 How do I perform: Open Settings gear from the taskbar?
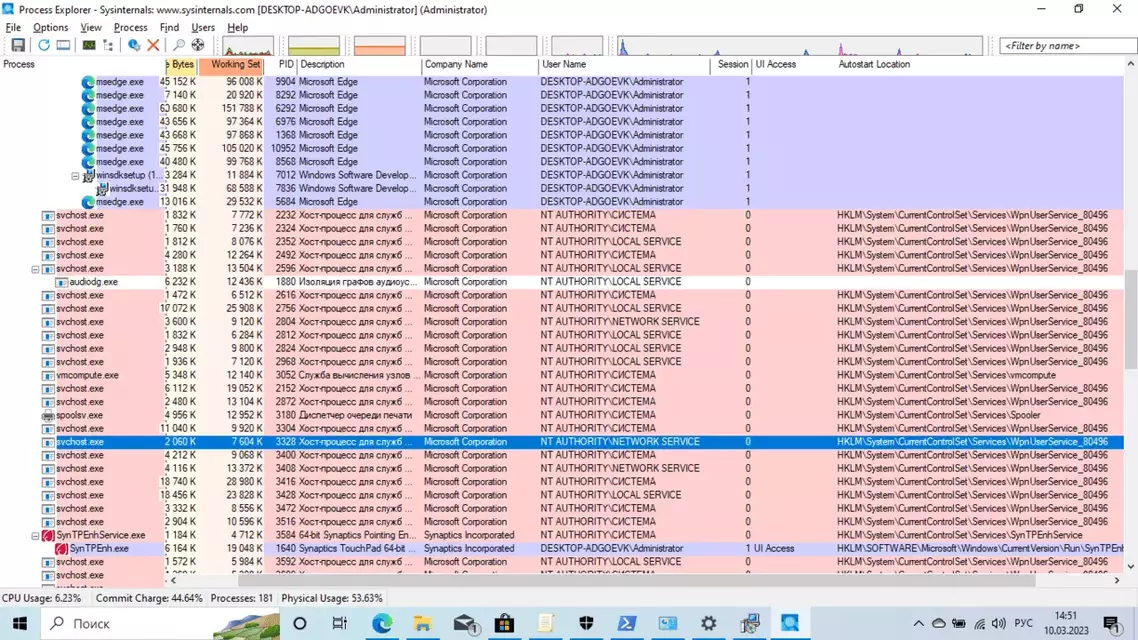click(x=708, y=623)
